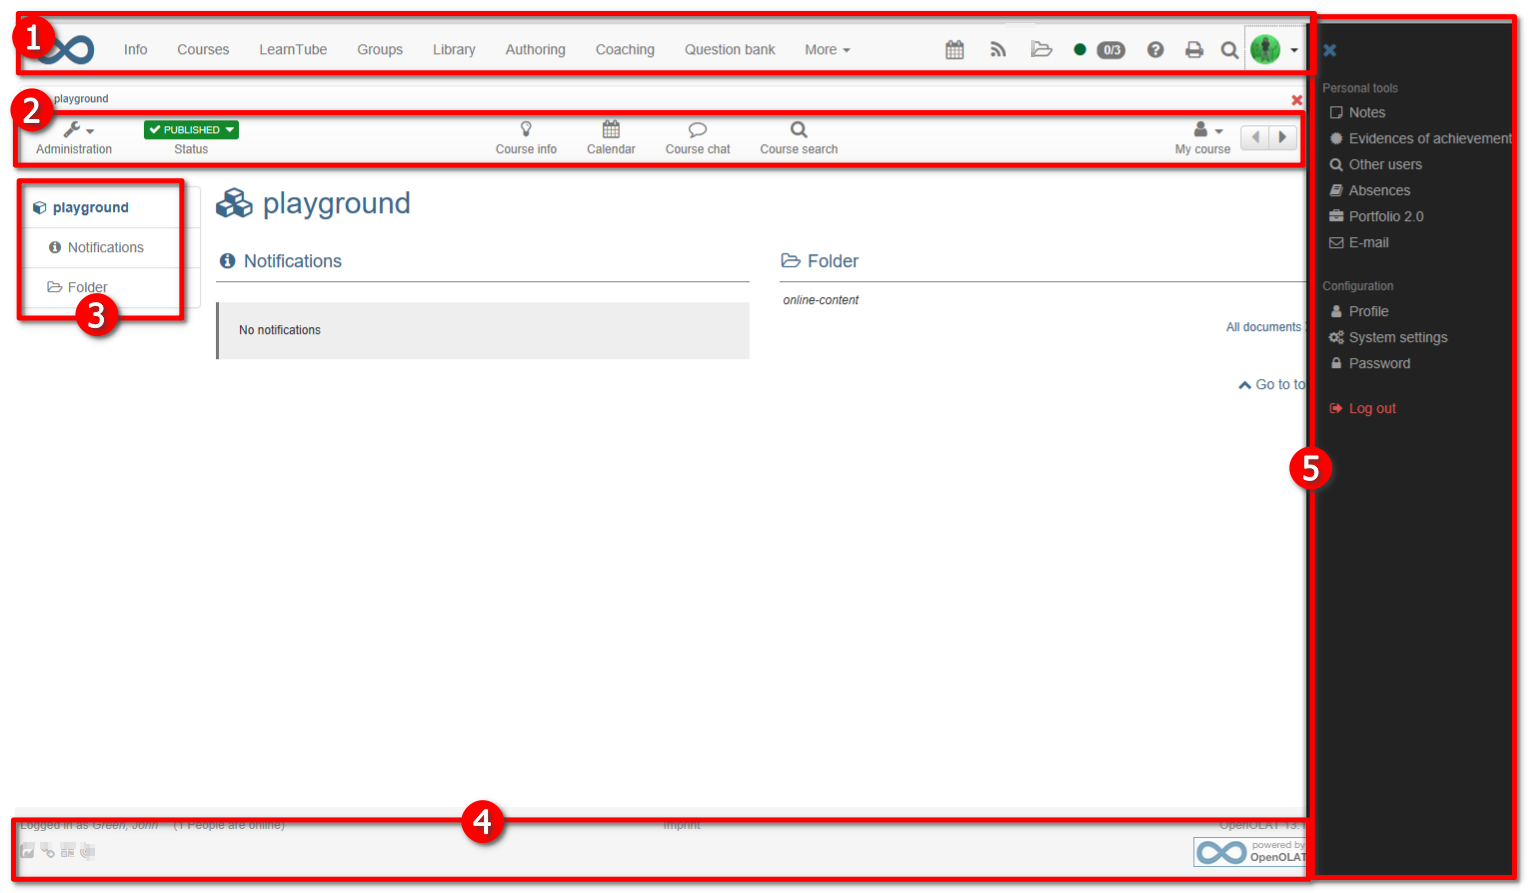Screen dimensions: 1528x893
Task: Open the All documents link
Action: pos(1263,327)
